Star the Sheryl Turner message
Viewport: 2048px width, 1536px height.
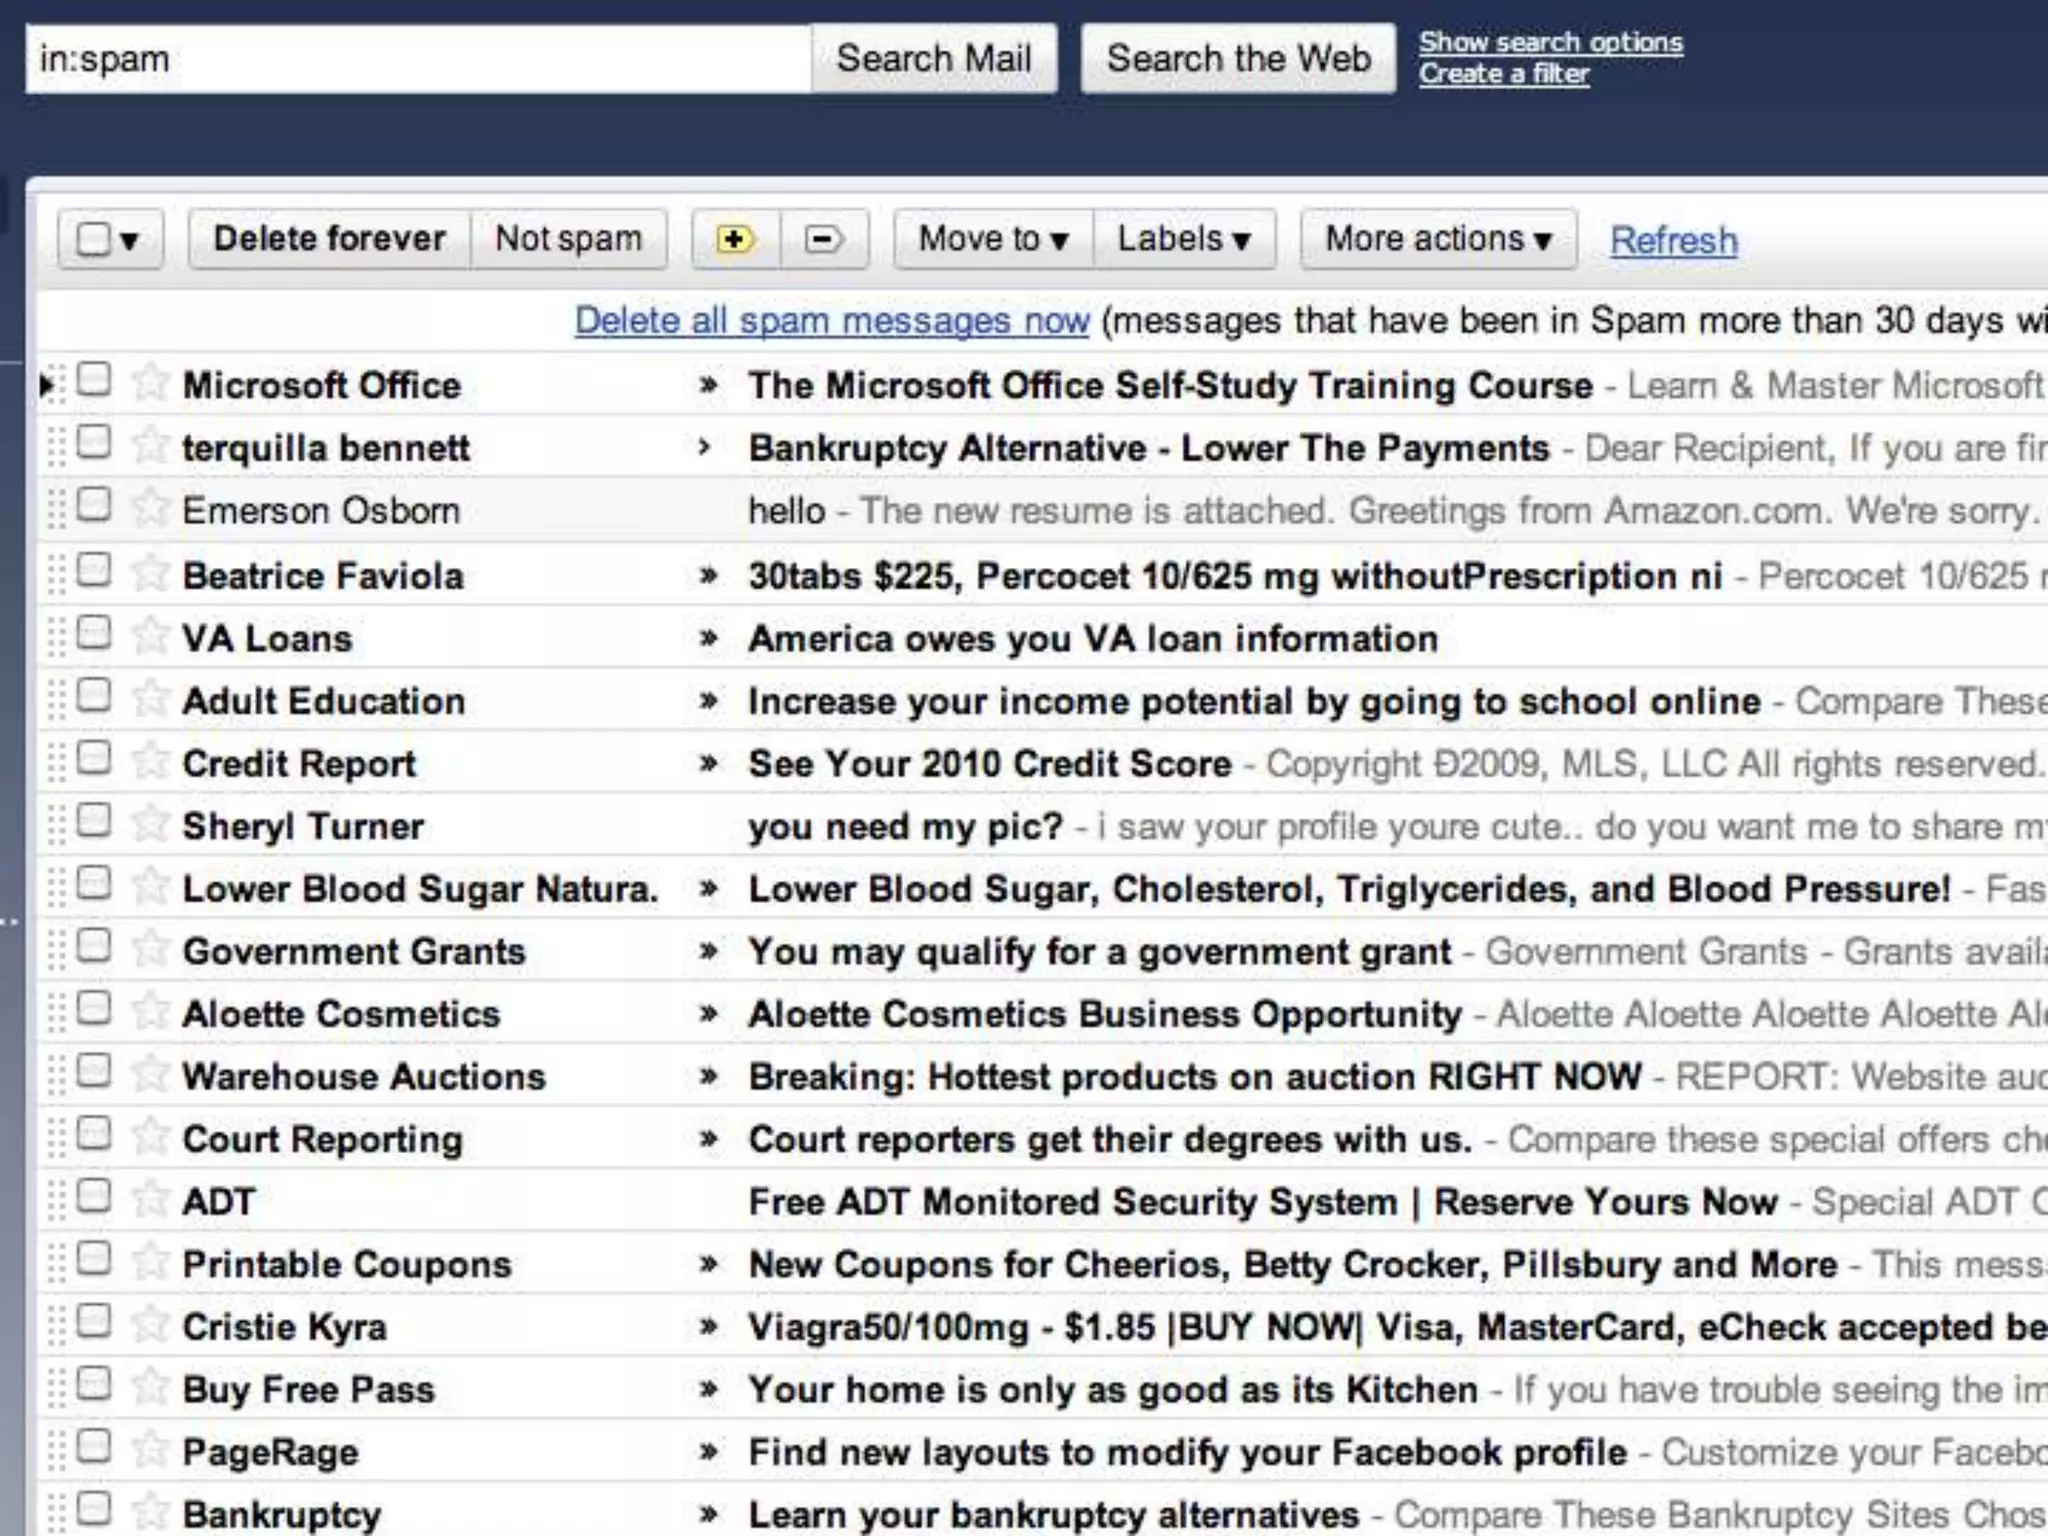click(150, 825)
